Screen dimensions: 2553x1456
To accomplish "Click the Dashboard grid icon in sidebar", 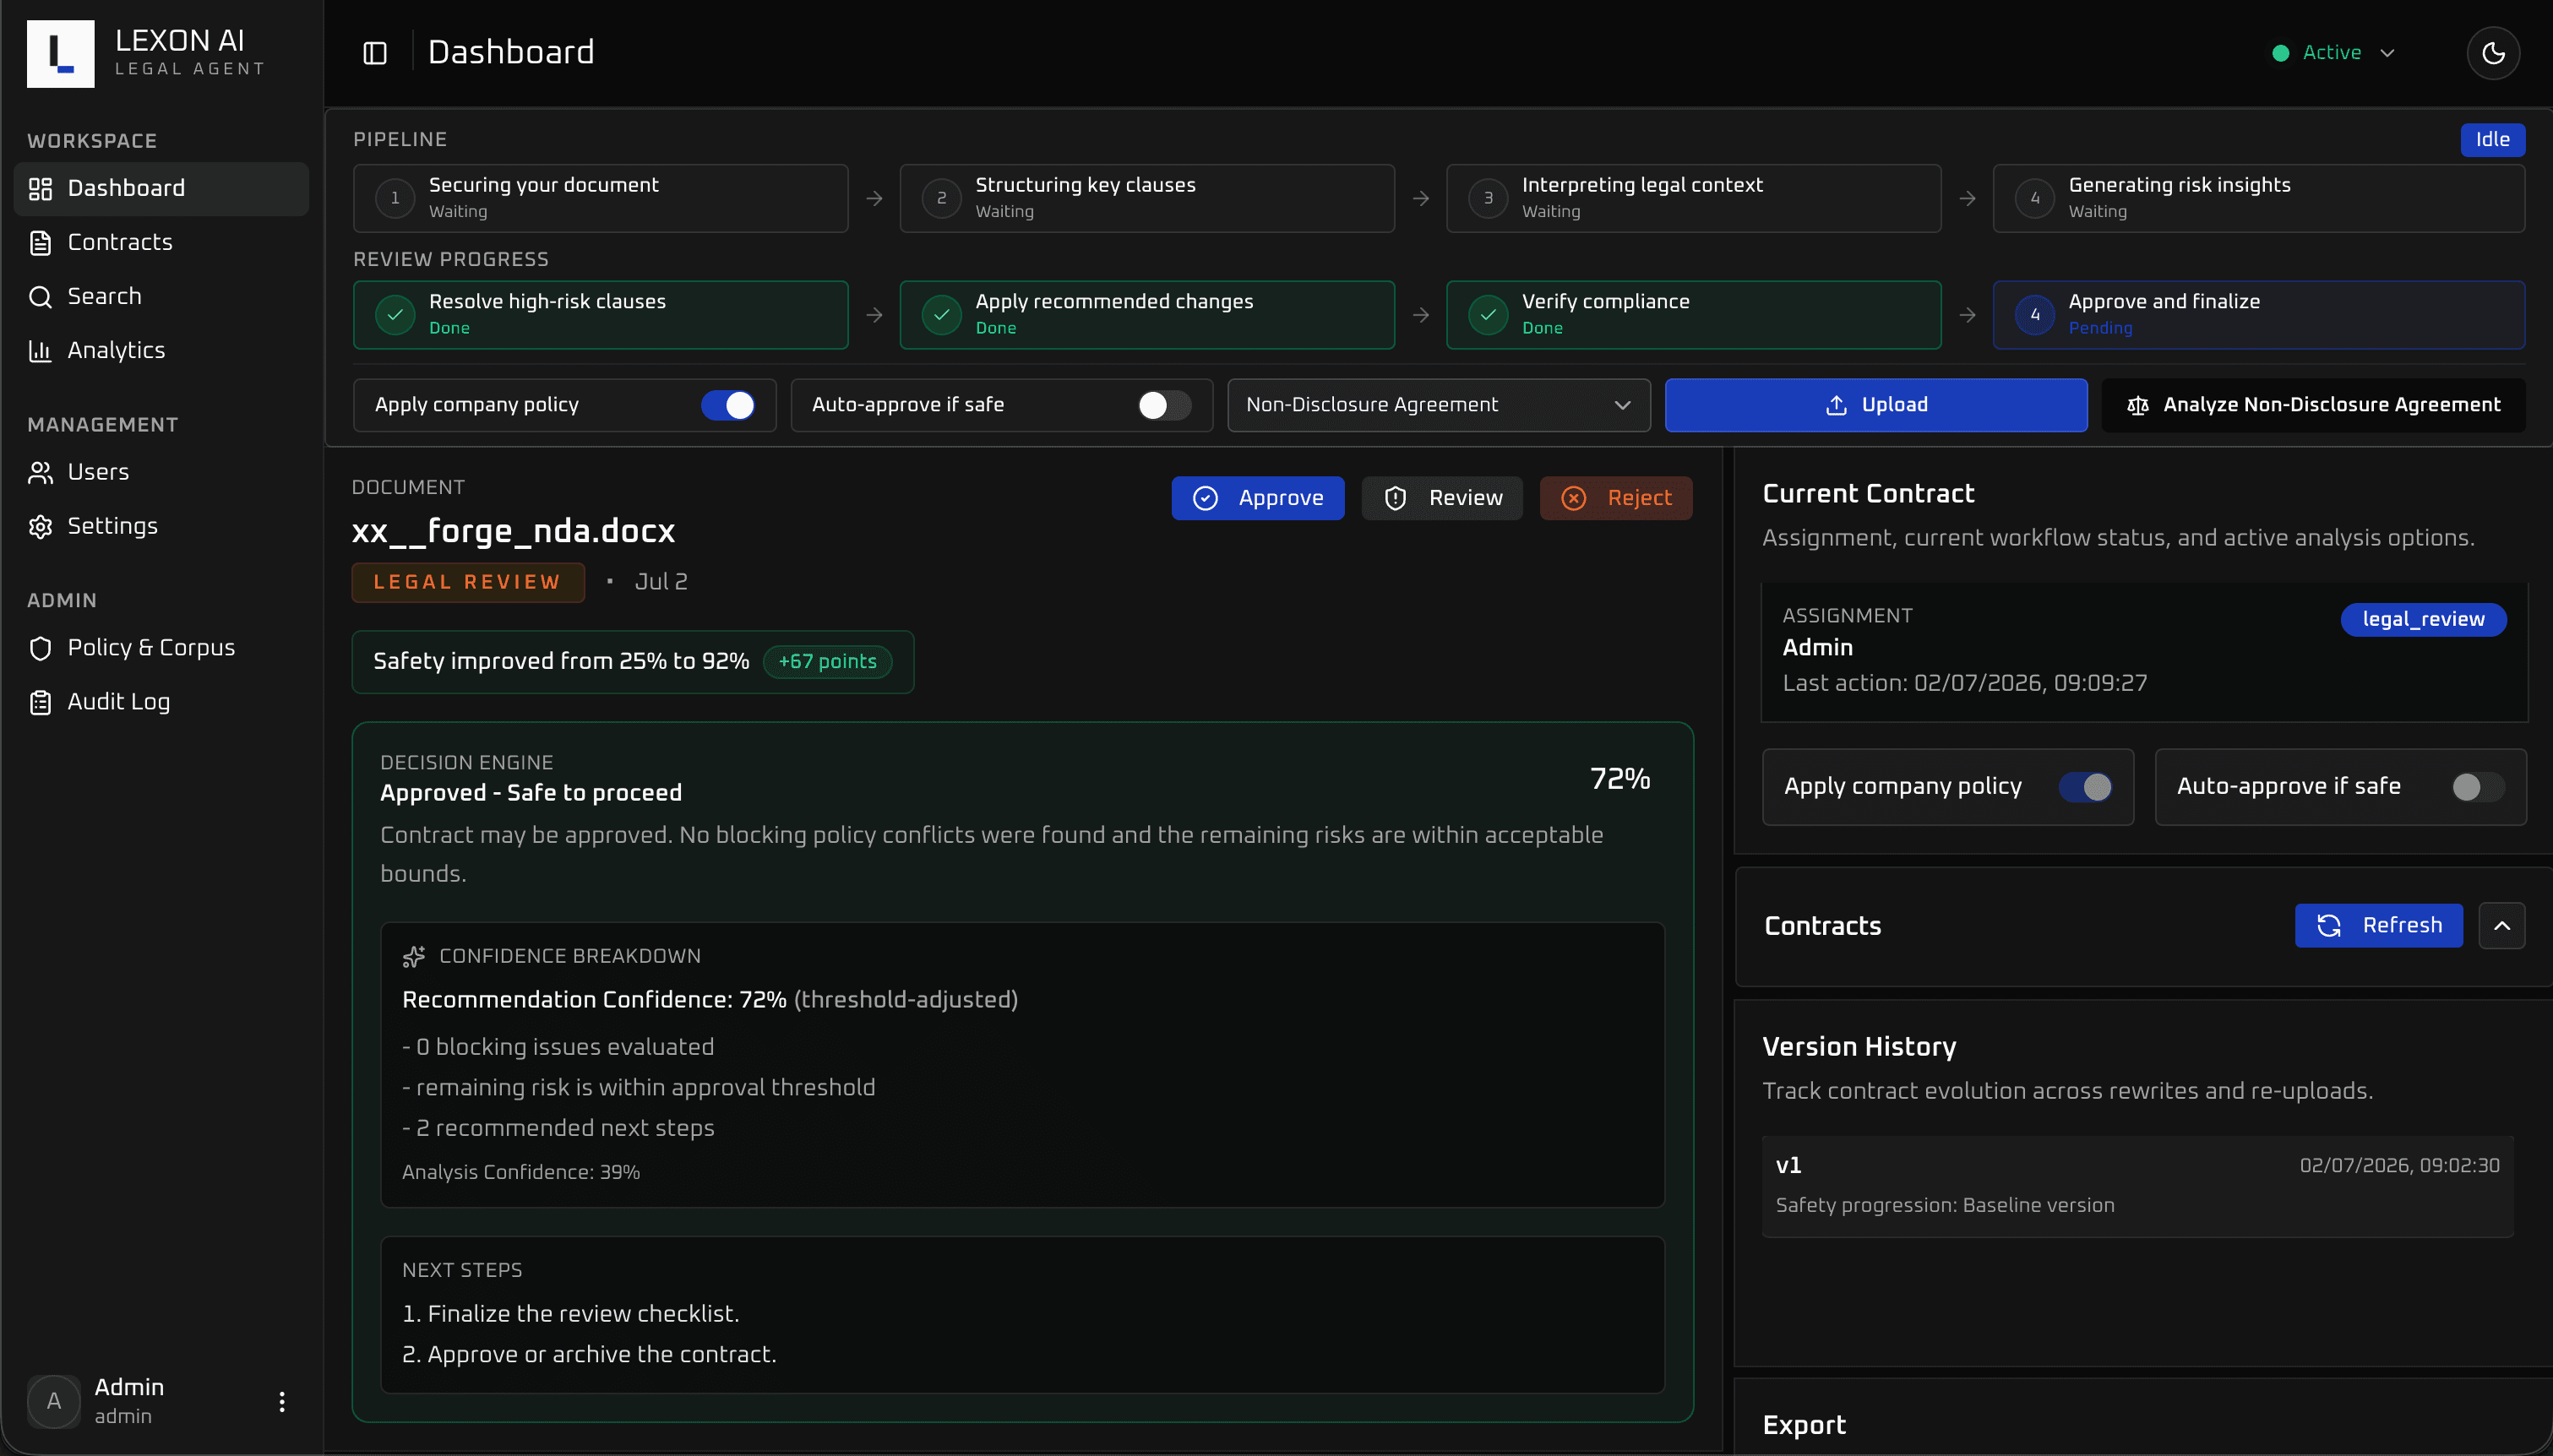I will 40,188.
